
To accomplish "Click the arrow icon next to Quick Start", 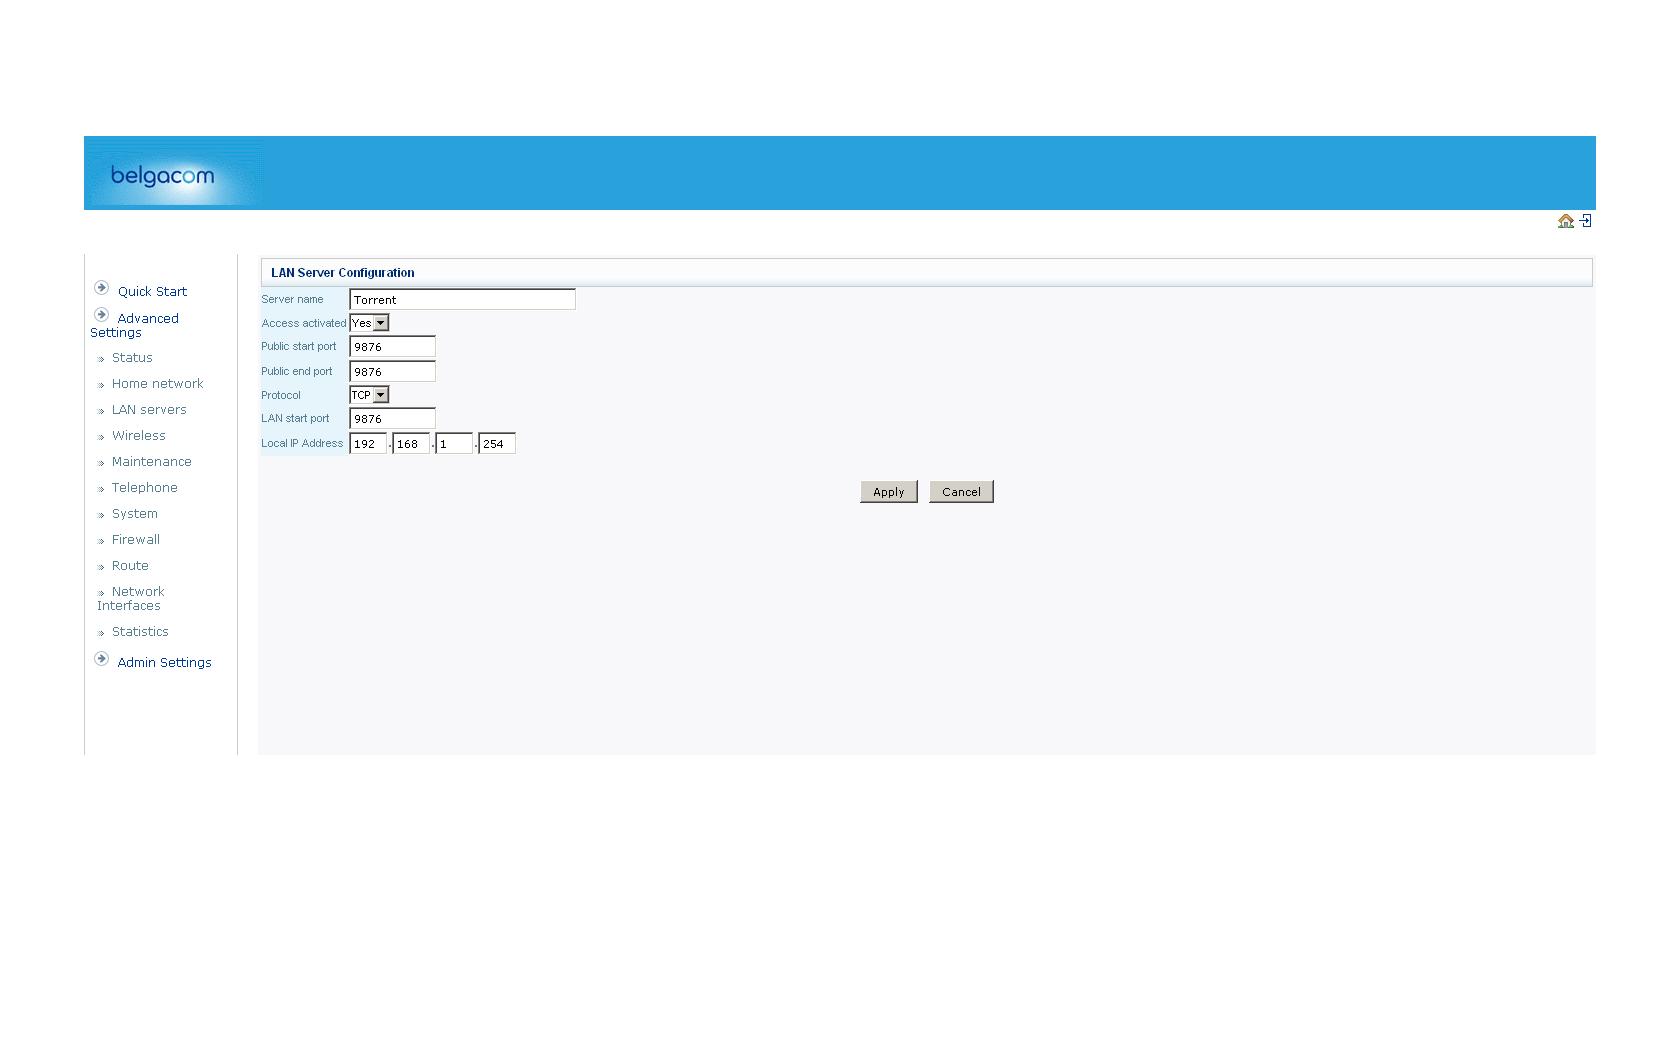I will click(101, 288).
